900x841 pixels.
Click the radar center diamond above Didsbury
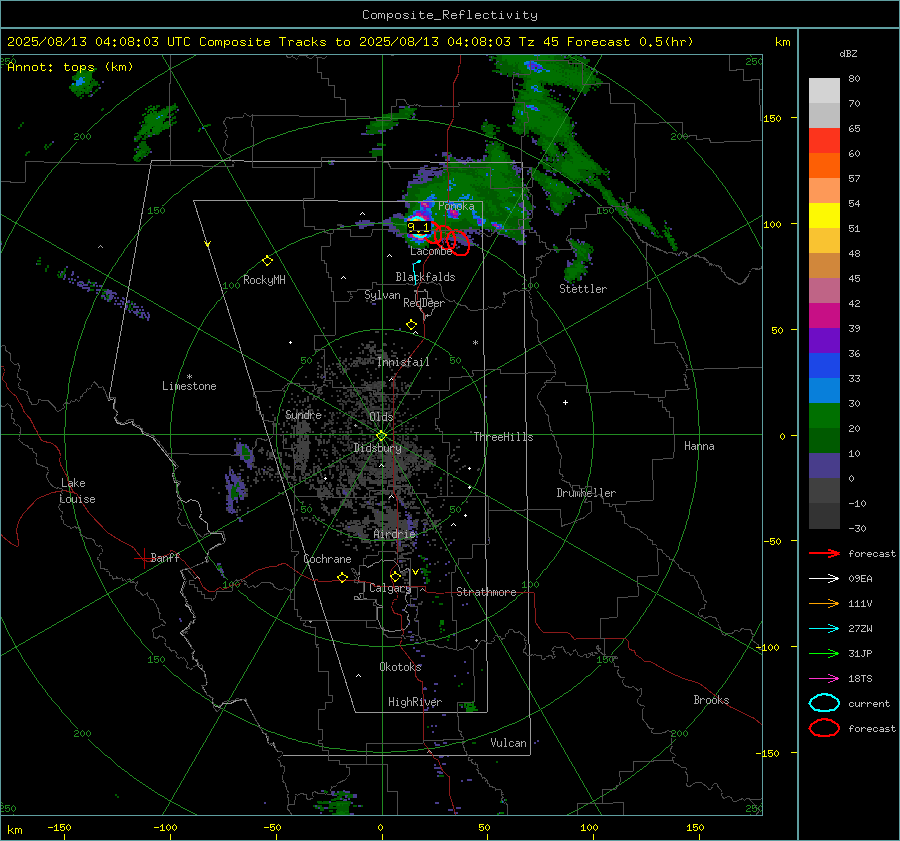click(x=381, y=435)
